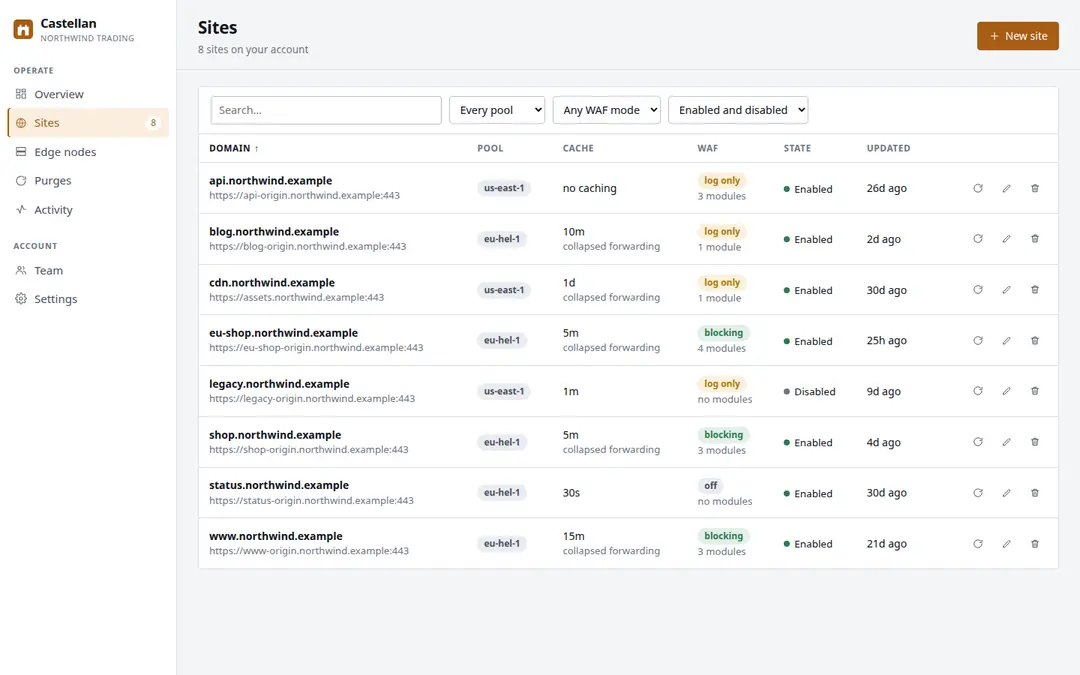The image size is (1080, 675).
Task: Delete the legacy.northwind.example site
Action: pos(1035,391)
